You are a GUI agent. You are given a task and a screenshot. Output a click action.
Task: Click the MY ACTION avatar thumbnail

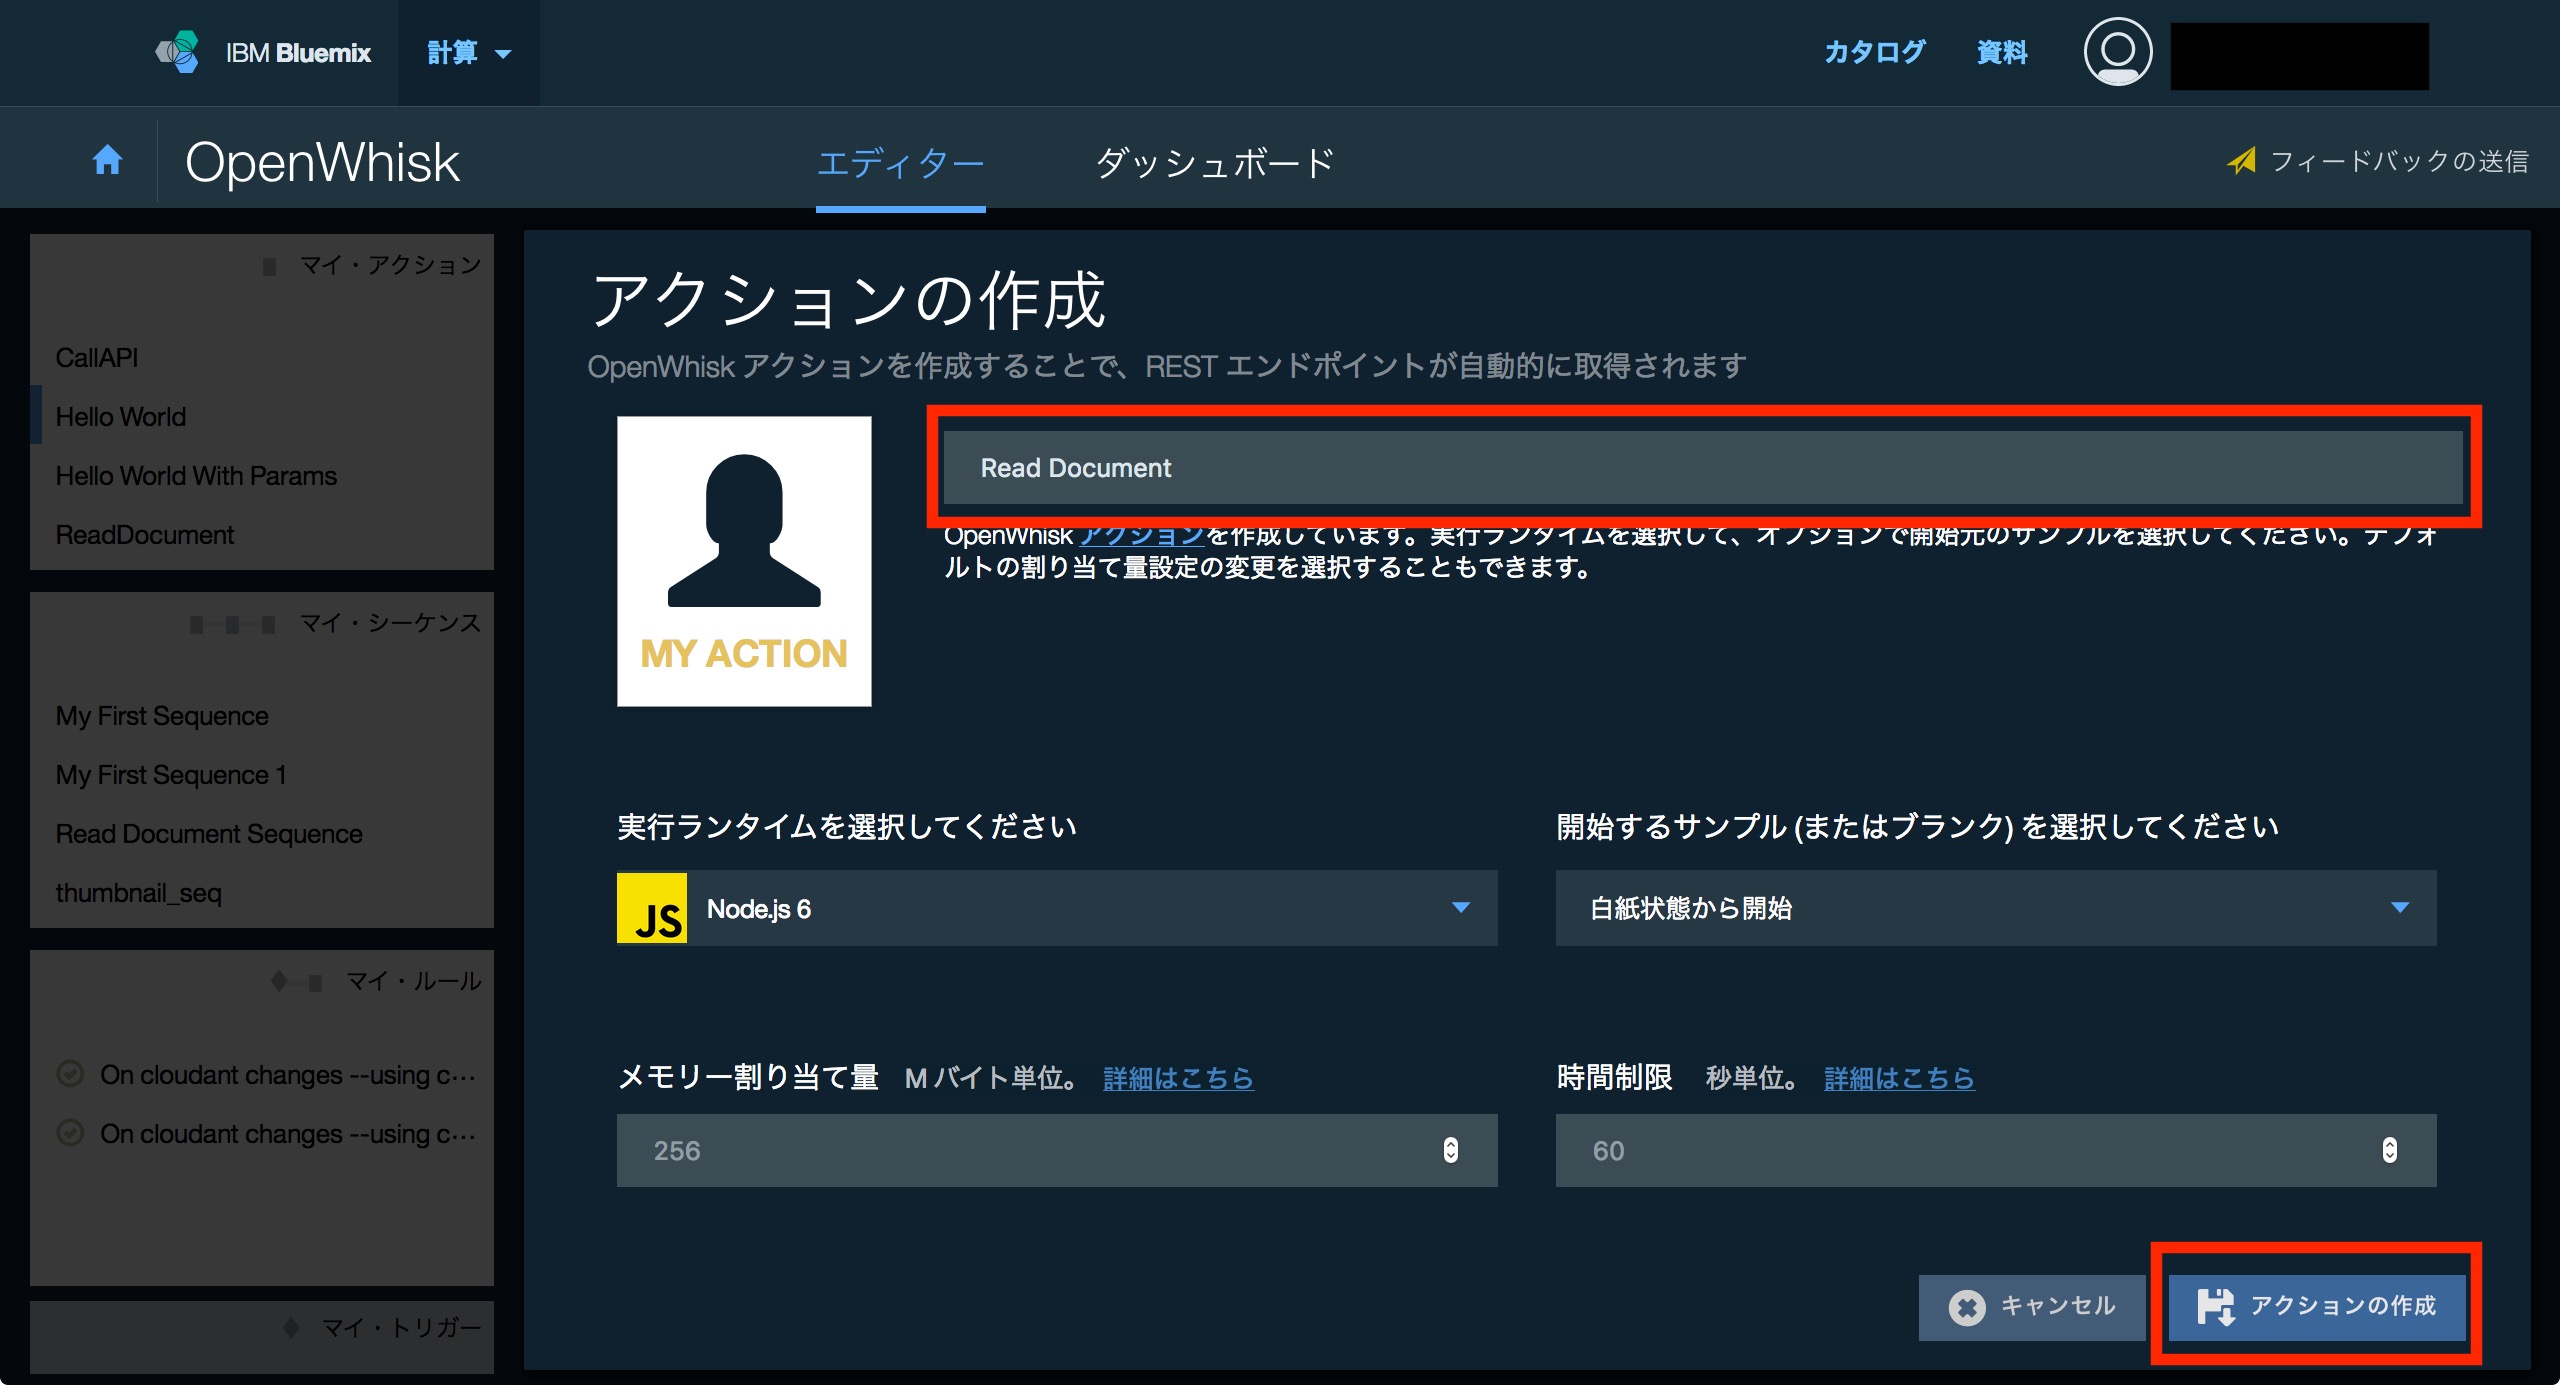(x=744, y=561)
